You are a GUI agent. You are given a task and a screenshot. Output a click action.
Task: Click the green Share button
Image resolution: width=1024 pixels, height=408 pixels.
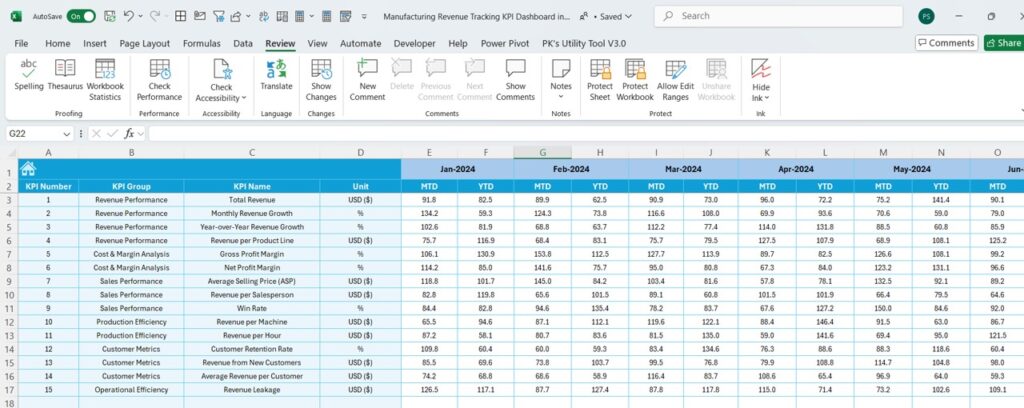click(x=1004, y=43)
